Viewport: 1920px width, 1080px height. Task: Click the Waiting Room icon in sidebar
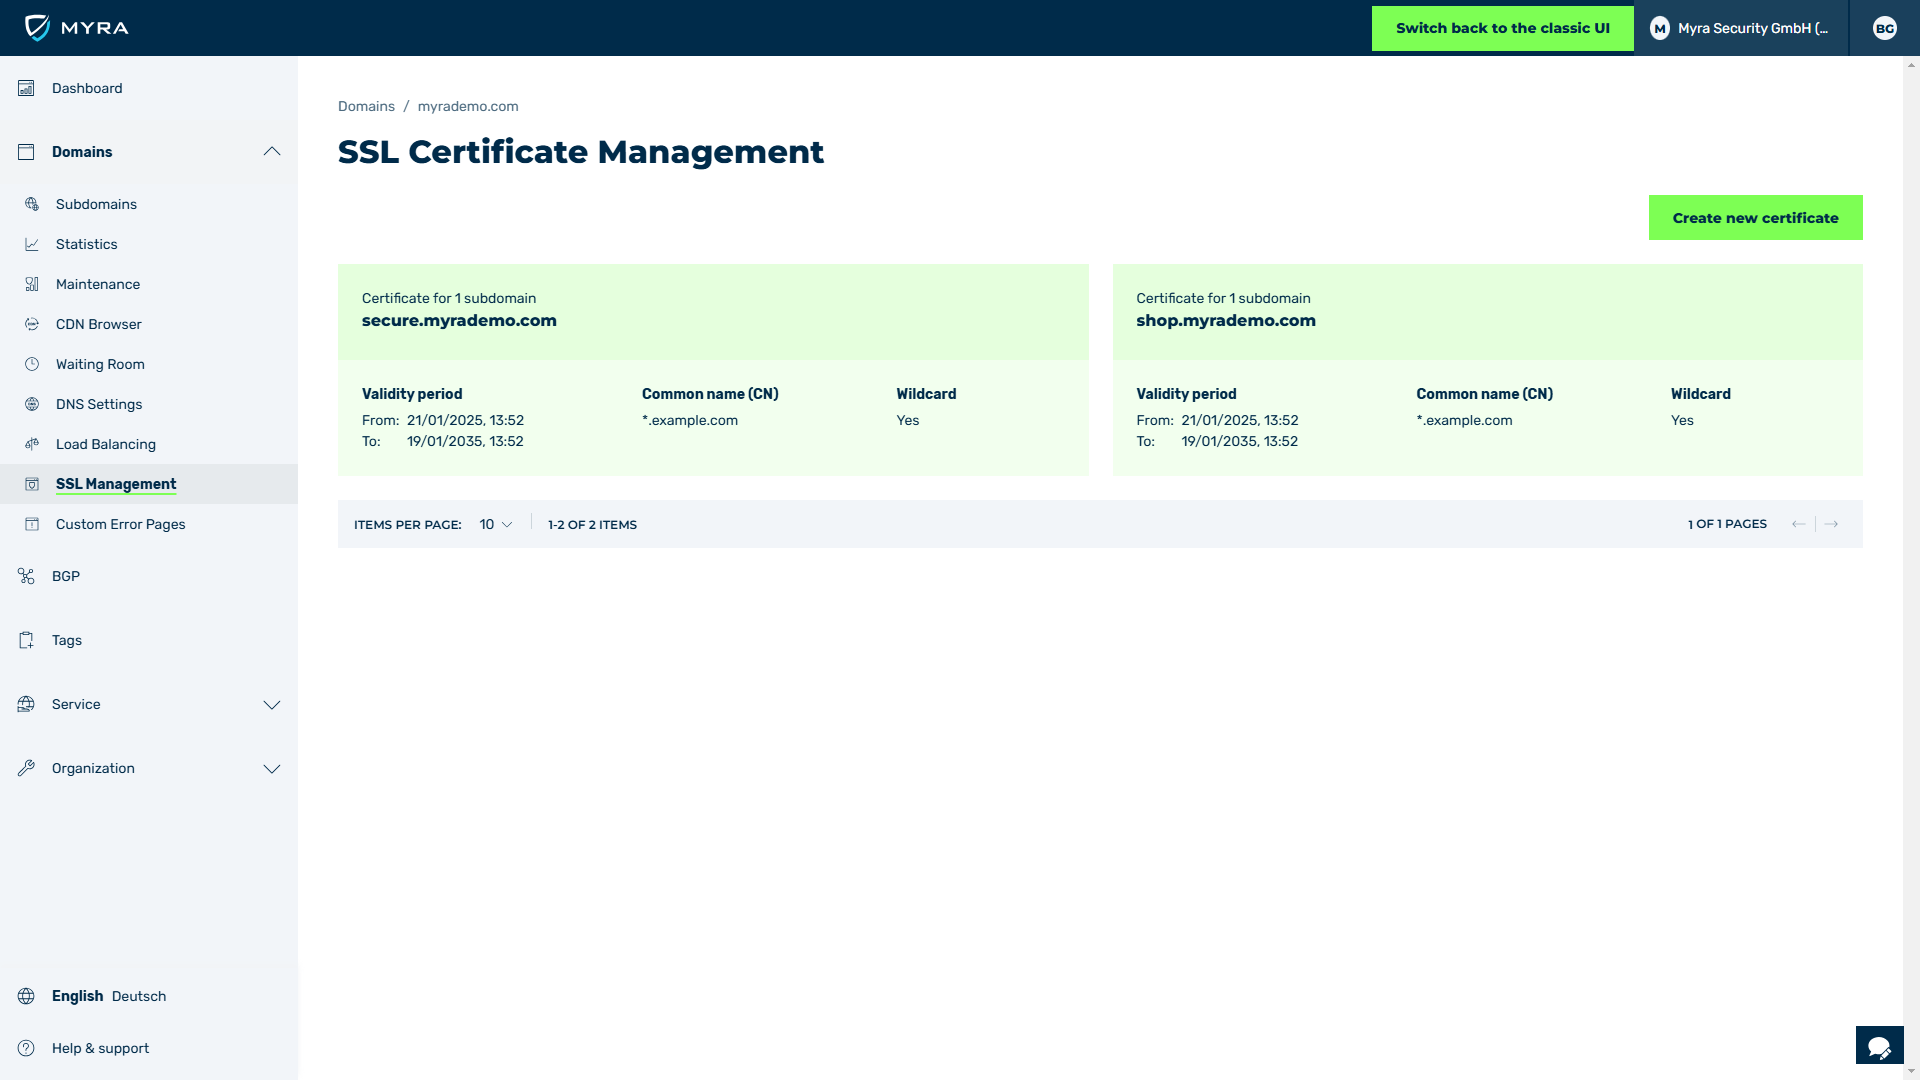[30, 364]
